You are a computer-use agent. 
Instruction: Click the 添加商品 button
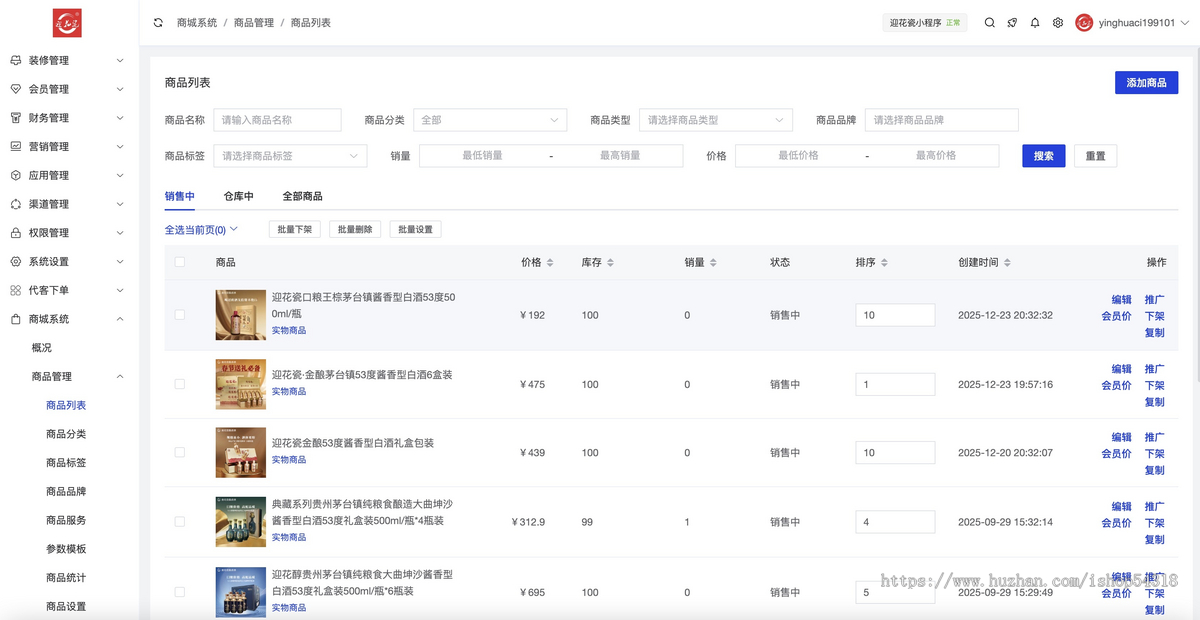point(1146,83)
